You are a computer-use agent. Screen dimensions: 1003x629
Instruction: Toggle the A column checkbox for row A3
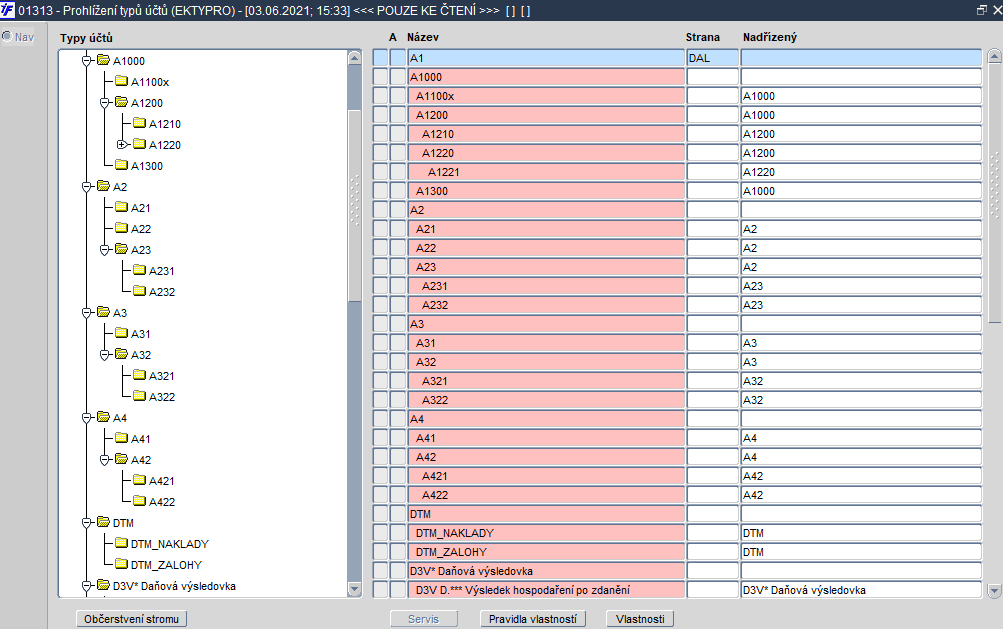(x=398, y=324)
